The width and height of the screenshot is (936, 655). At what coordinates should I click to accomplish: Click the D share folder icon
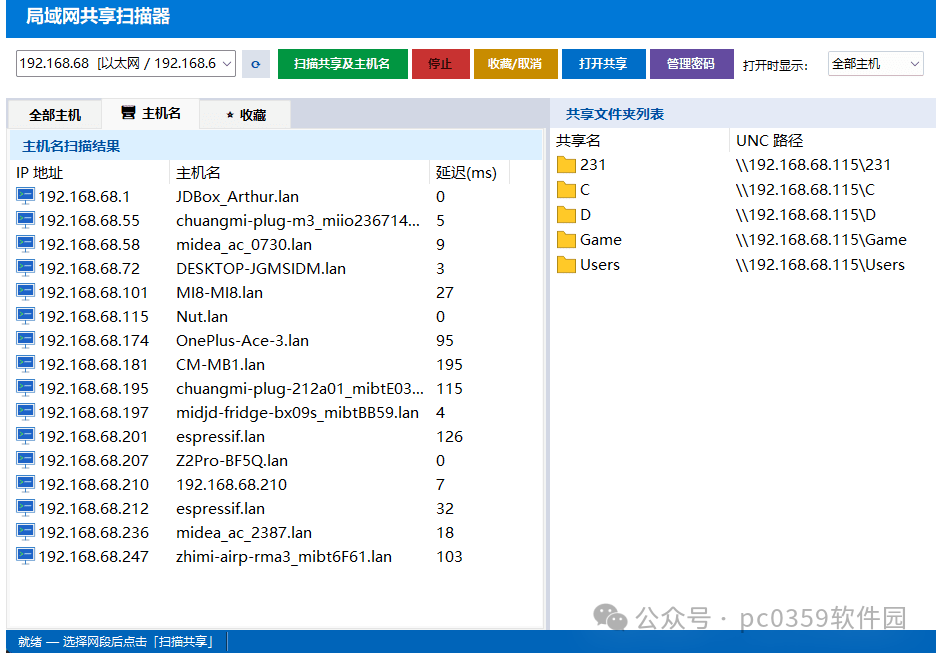pyautogui.click(x=566, y=215)
